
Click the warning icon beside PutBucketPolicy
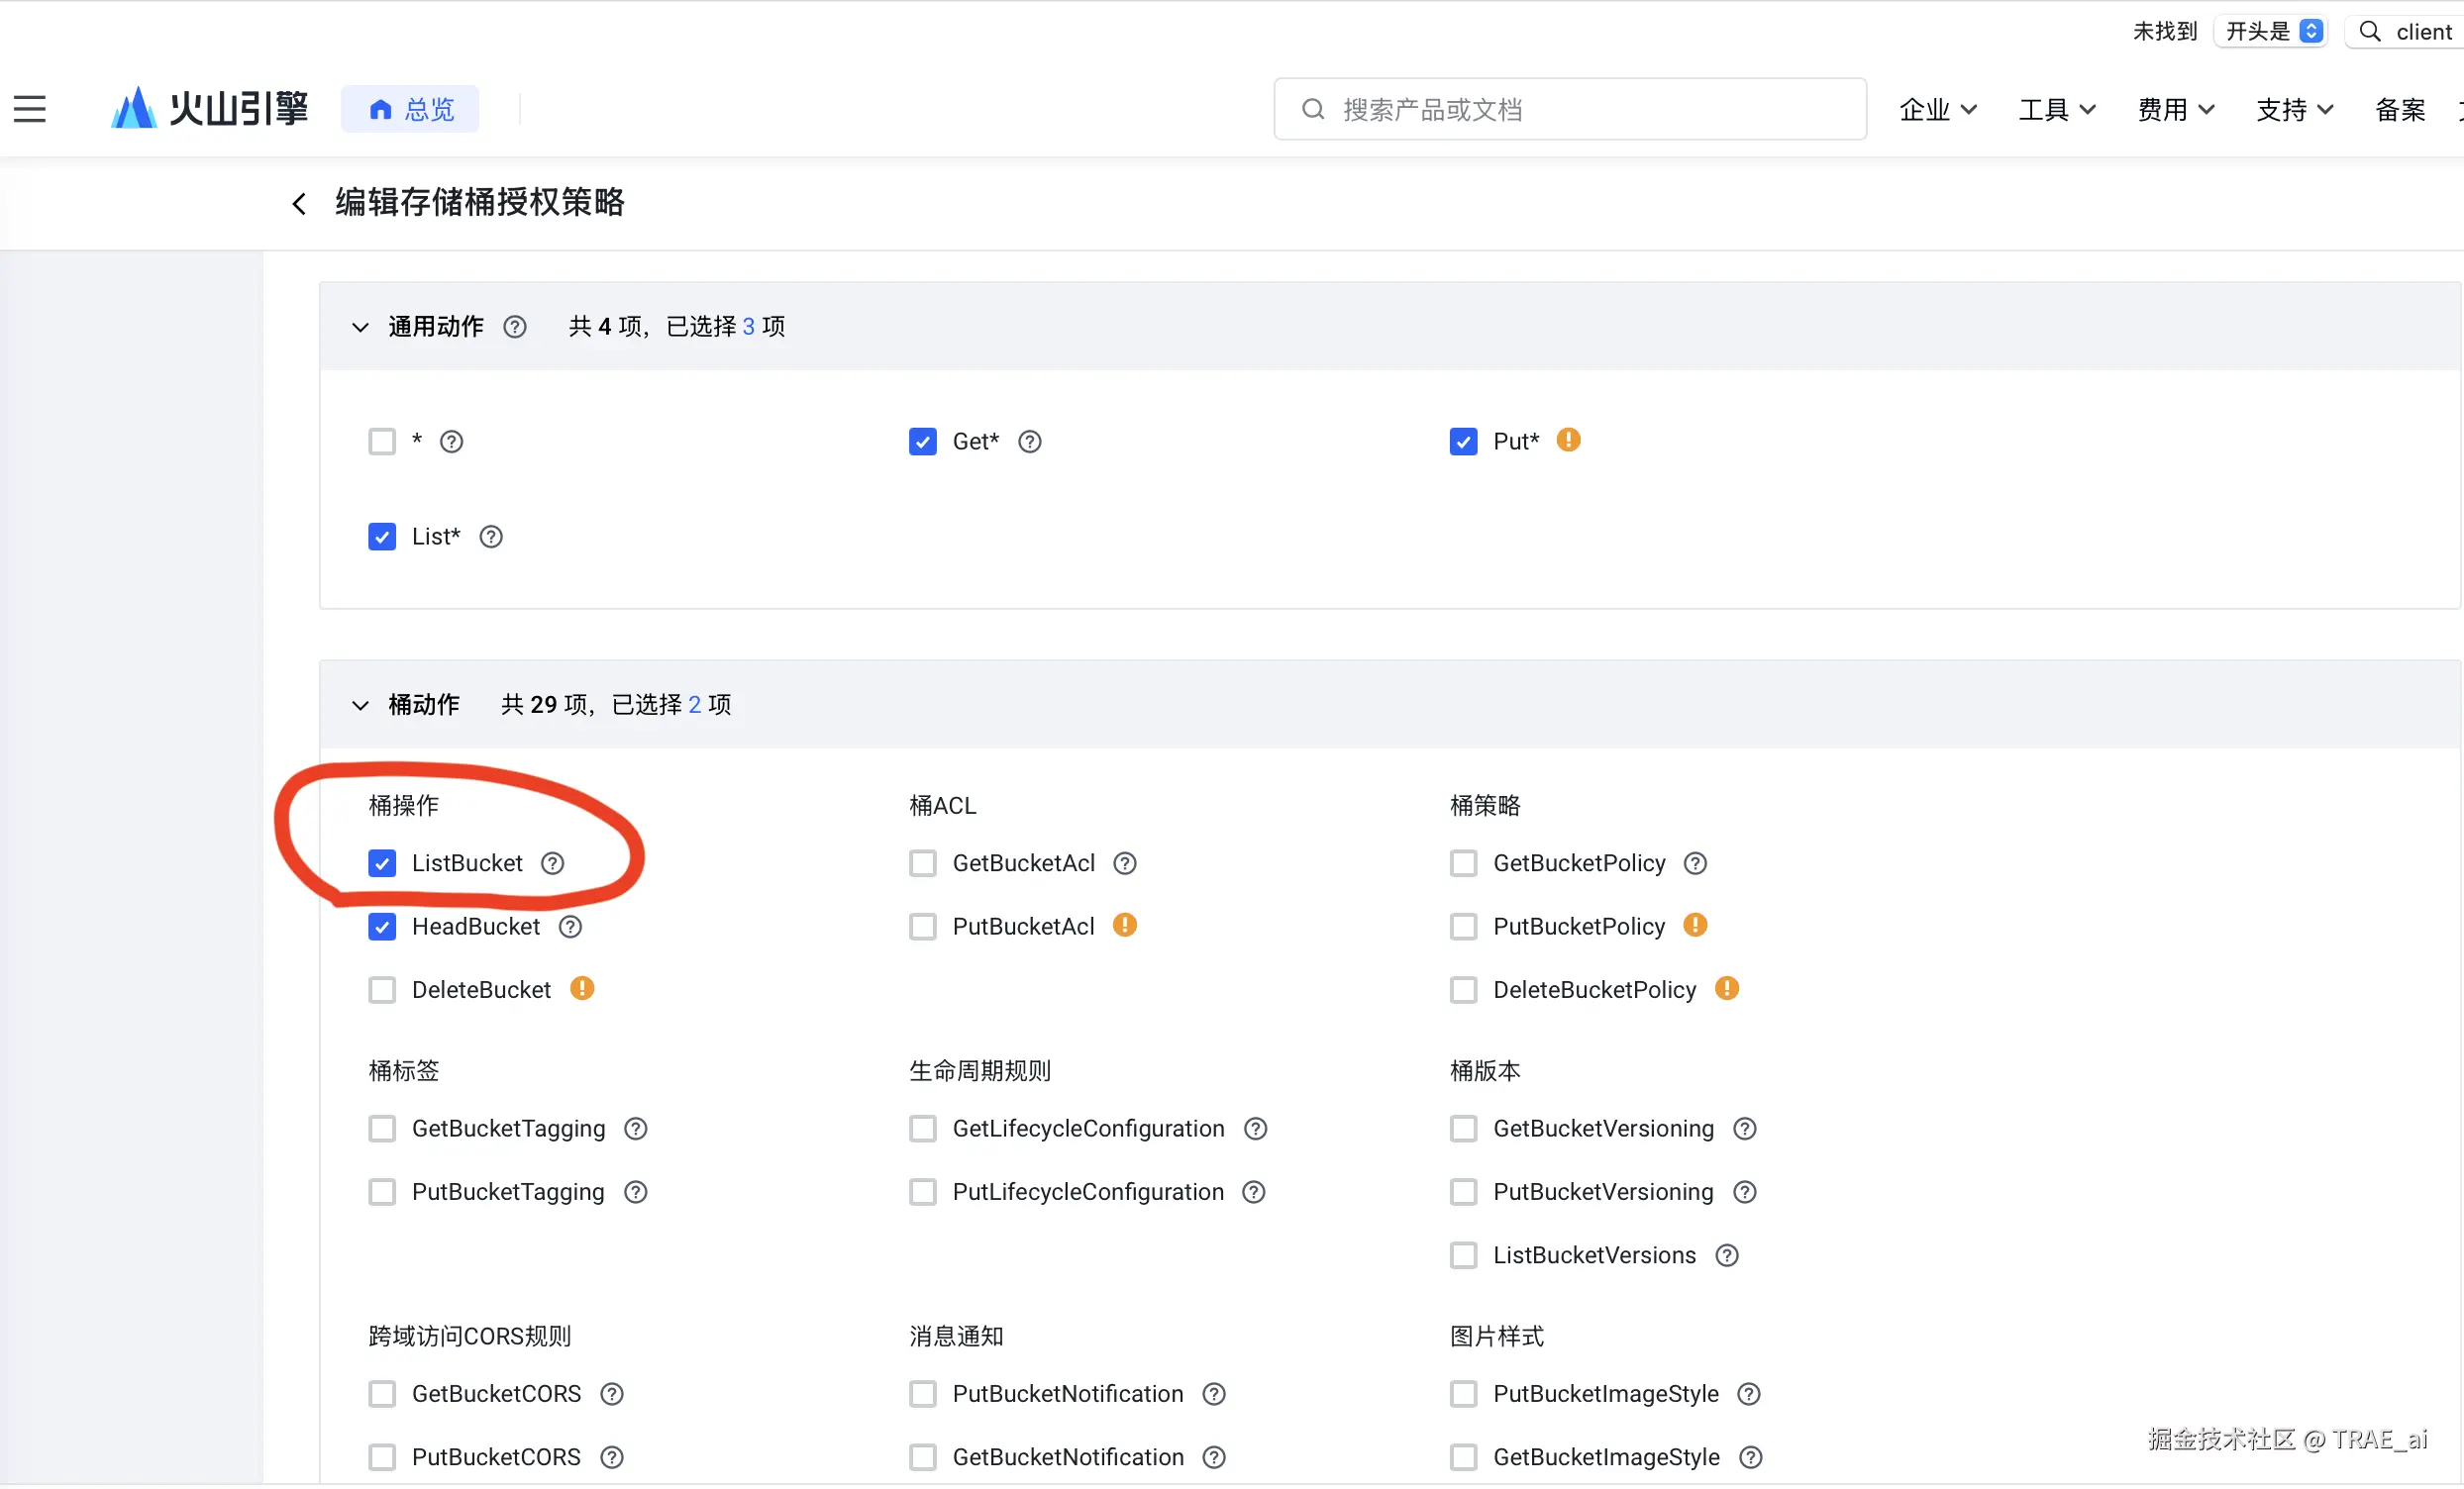tap(1695, 925)
